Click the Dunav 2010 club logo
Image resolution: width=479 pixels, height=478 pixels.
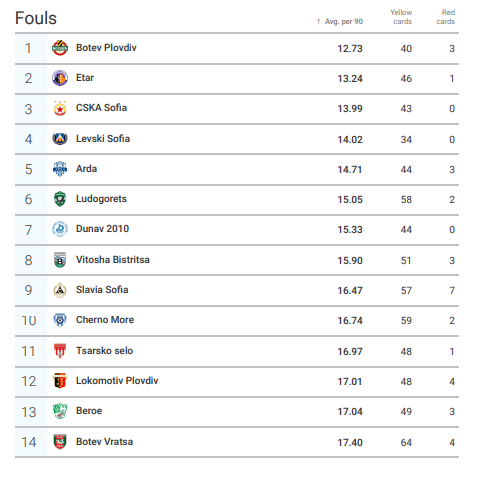pos(60,229)
